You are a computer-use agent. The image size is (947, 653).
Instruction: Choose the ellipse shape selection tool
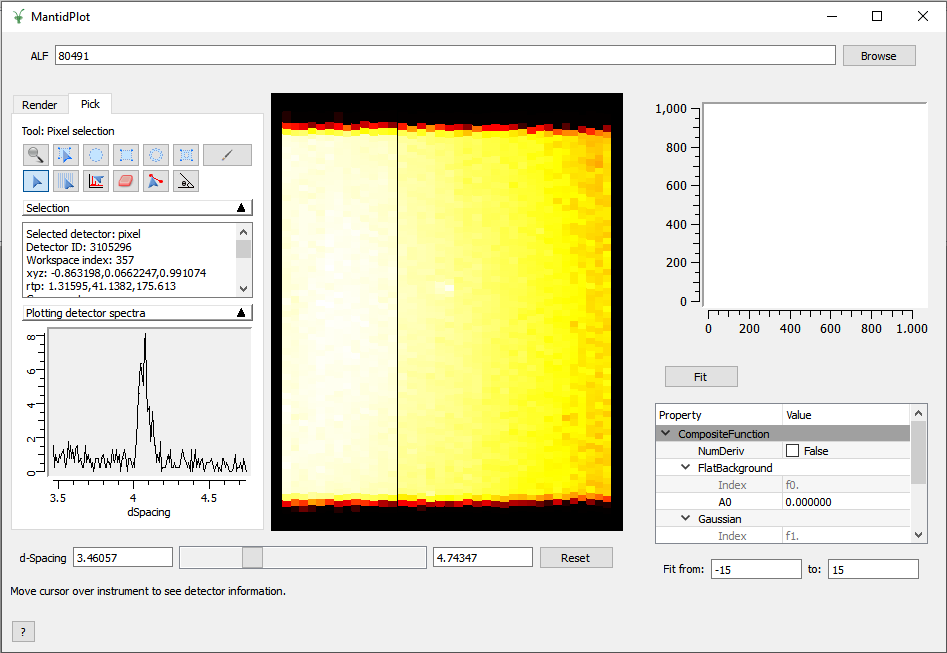(x=95, y=155)
